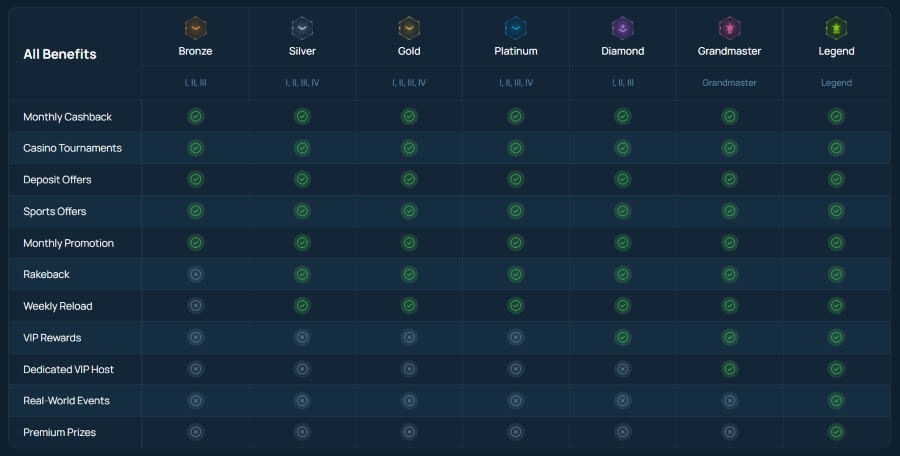This screenshot has height=456, width=900.
Task: Click Gold's Dedicated VIP Host X icon
Action: (409, 369)
